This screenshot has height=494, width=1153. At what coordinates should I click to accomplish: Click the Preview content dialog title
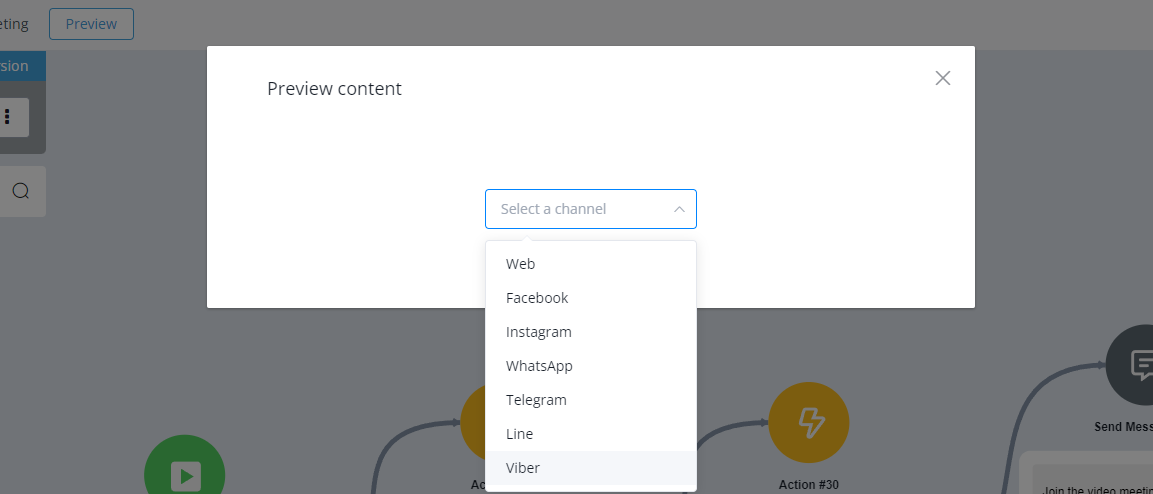coord(335,89)
